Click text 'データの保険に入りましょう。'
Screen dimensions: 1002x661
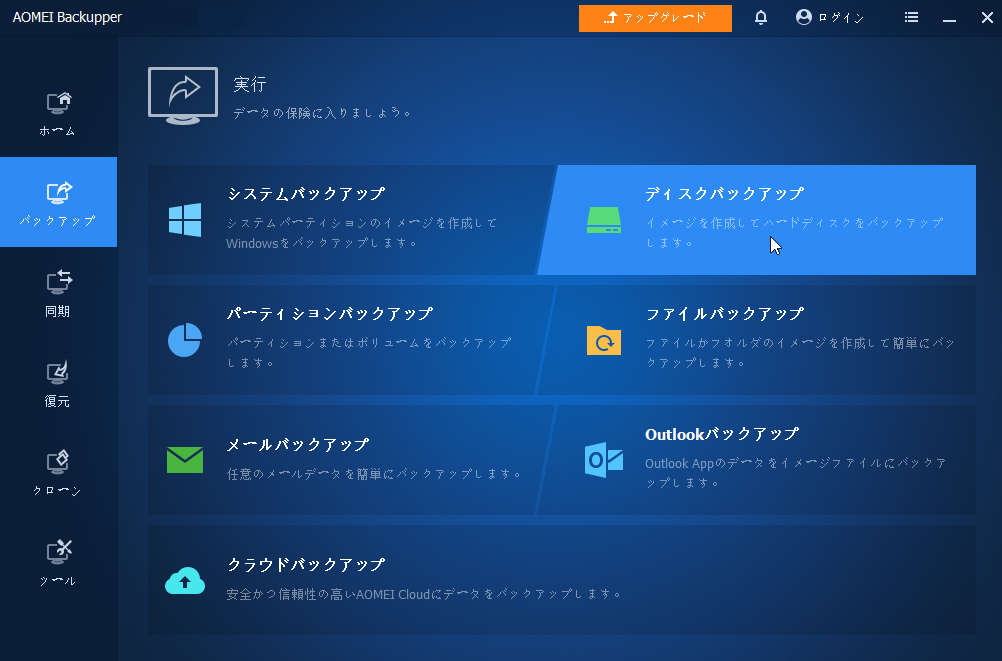(322, 113)
